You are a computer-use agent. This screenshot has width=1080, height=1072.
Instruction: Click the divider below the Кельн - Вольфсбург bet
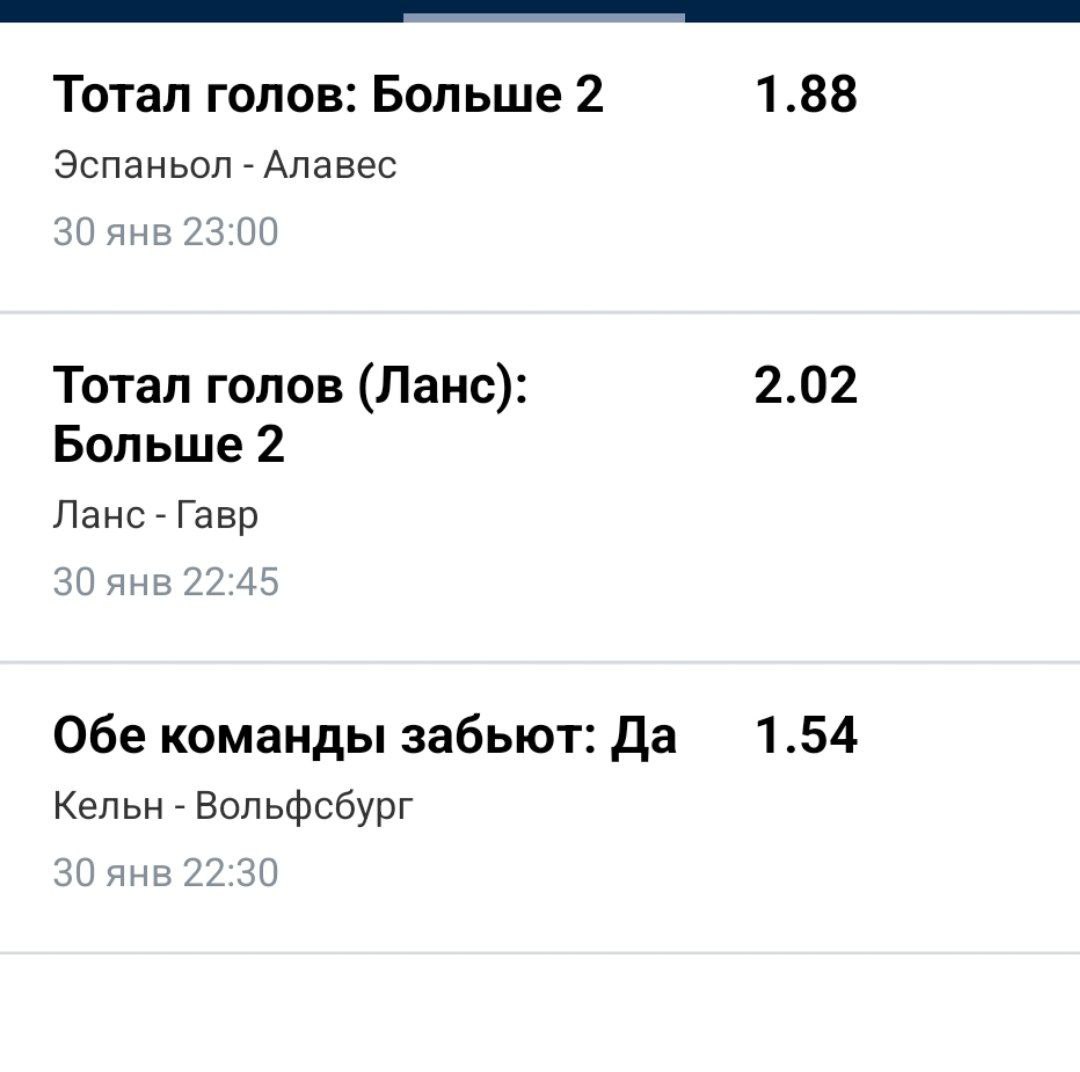540,953
